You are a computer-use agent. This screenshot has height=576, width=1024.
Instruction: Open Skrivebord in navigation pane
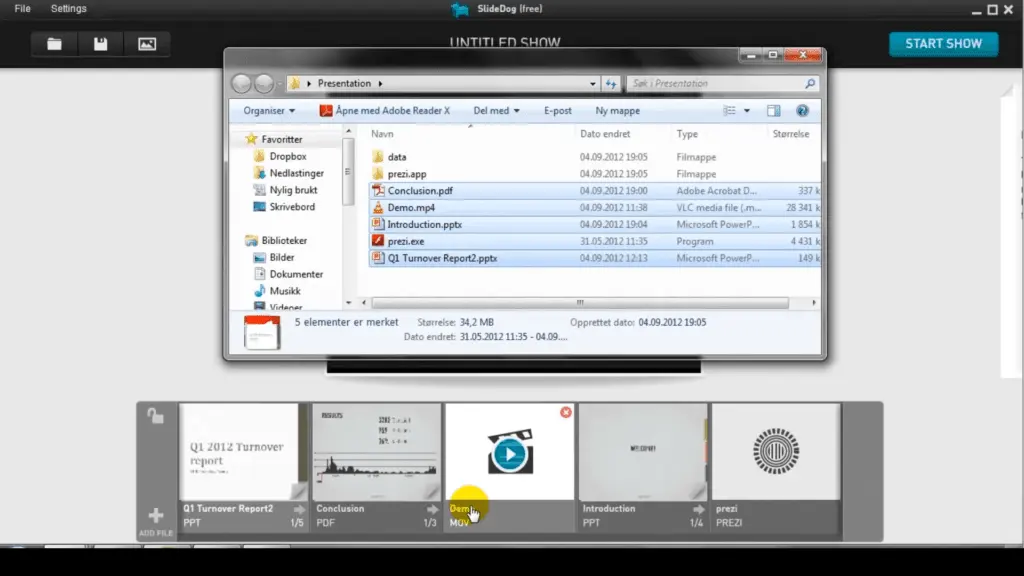[292, 207]
